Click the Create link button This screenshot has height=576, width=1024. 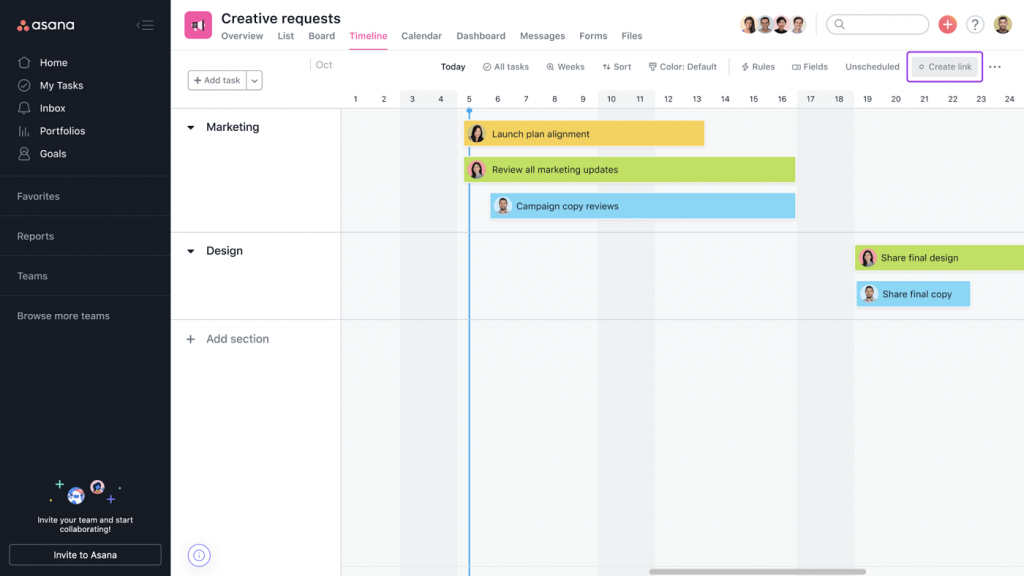944,67
